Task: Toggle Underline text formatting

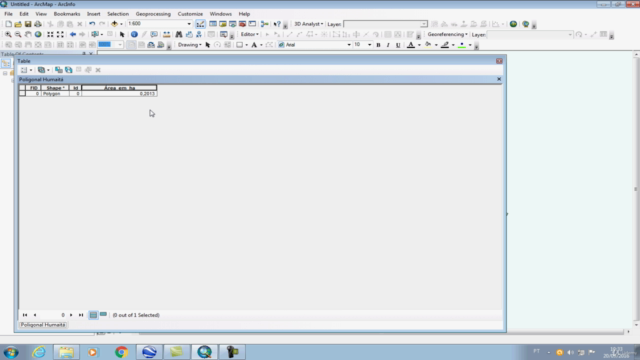Action: tap(398, 45)
